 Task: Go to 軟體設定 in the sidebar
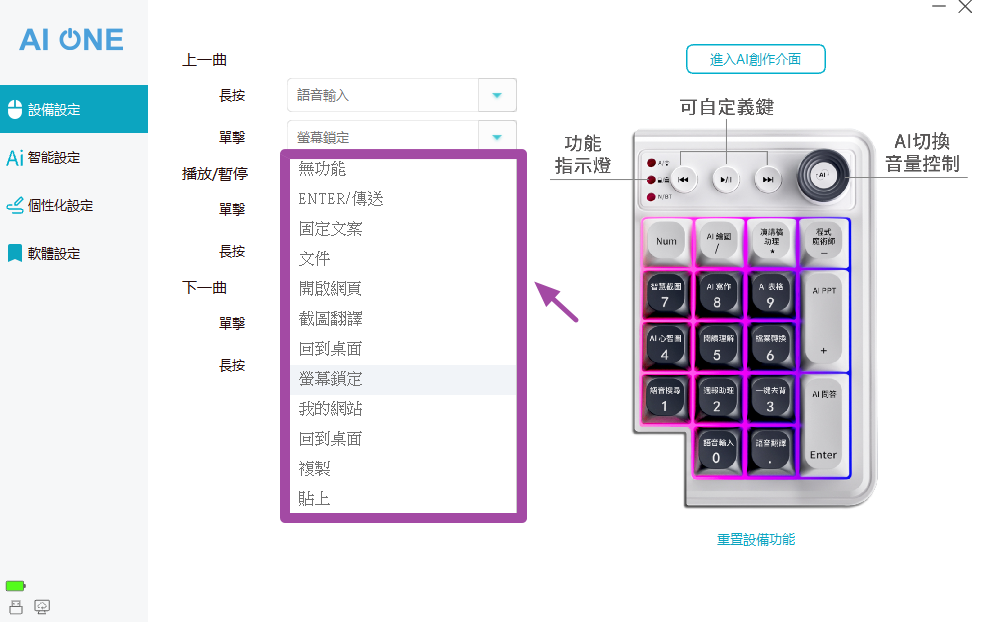(54, 254)
